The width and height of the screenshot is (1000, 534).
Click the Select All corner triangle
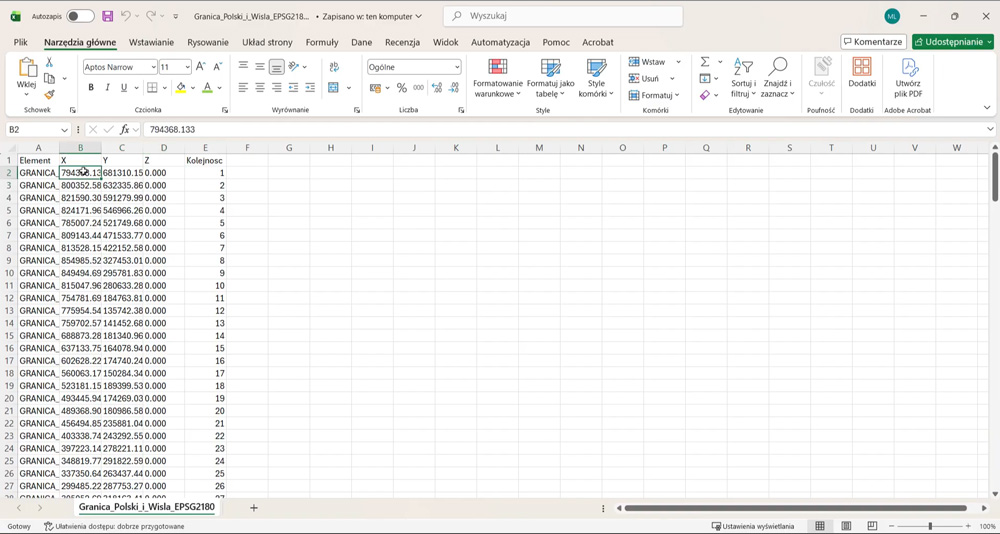tap(9, 148)
